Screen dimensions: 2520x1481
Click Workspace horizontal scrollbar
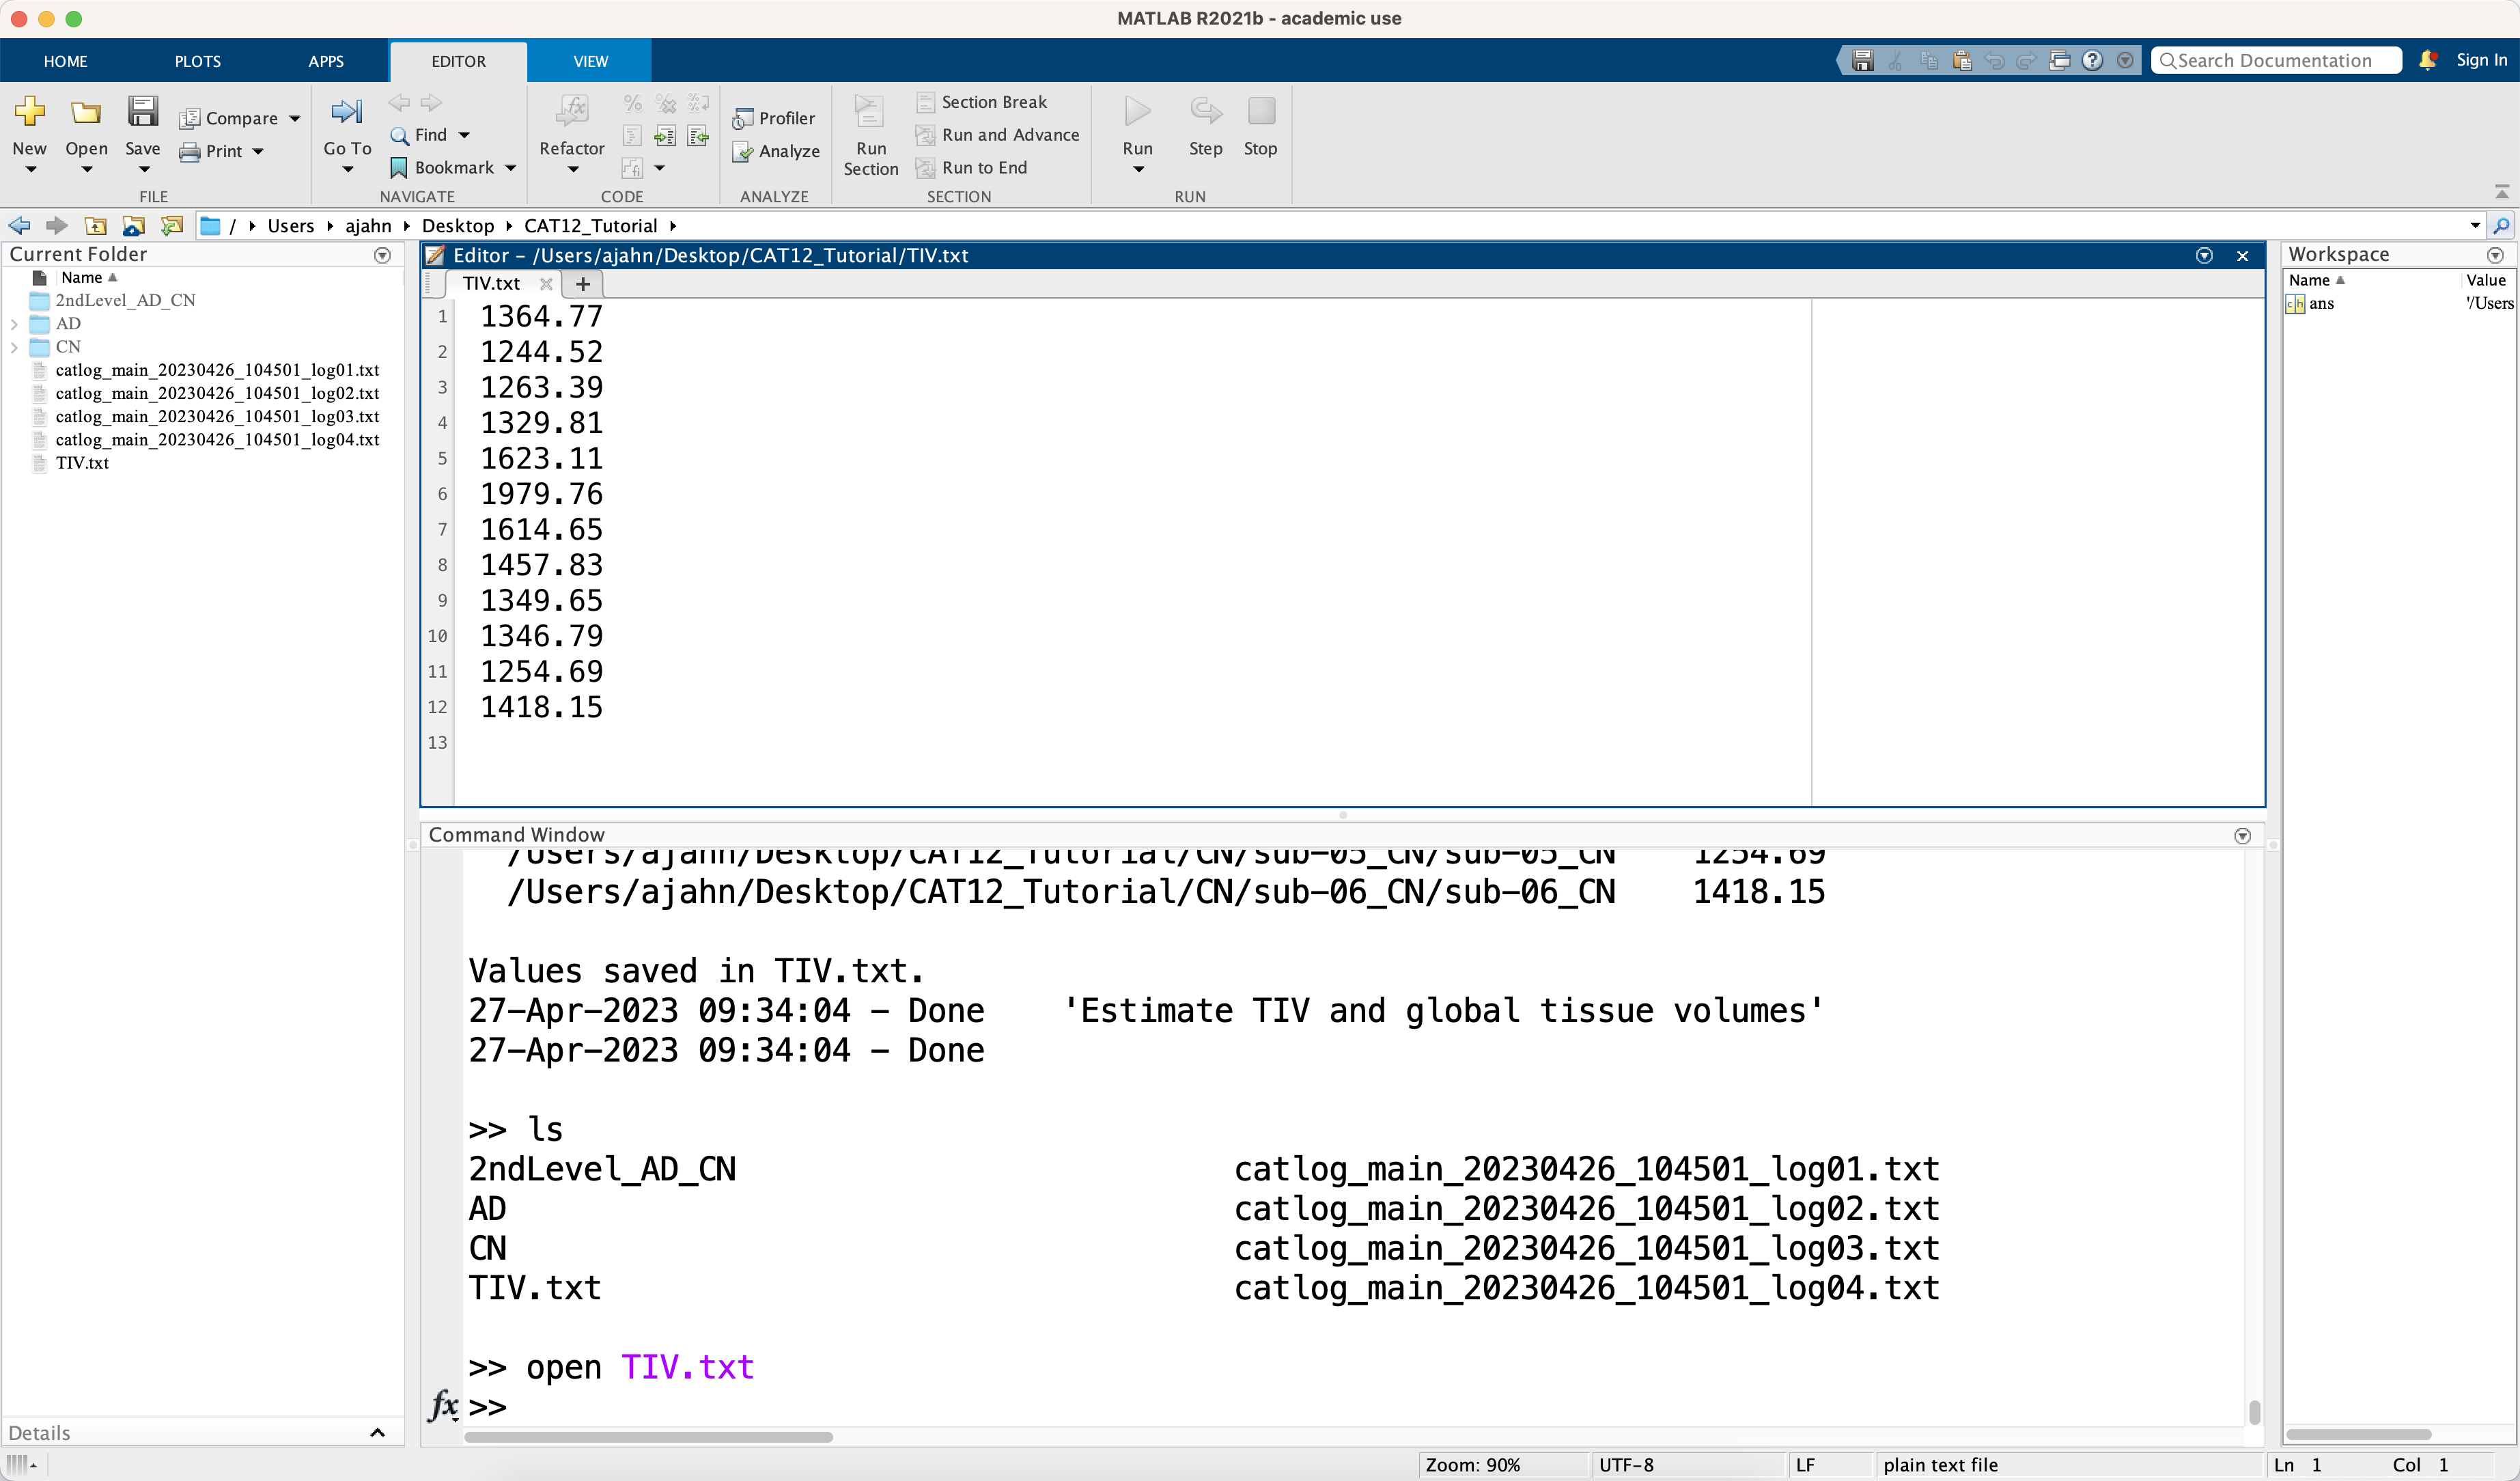click(2359, 1434)
